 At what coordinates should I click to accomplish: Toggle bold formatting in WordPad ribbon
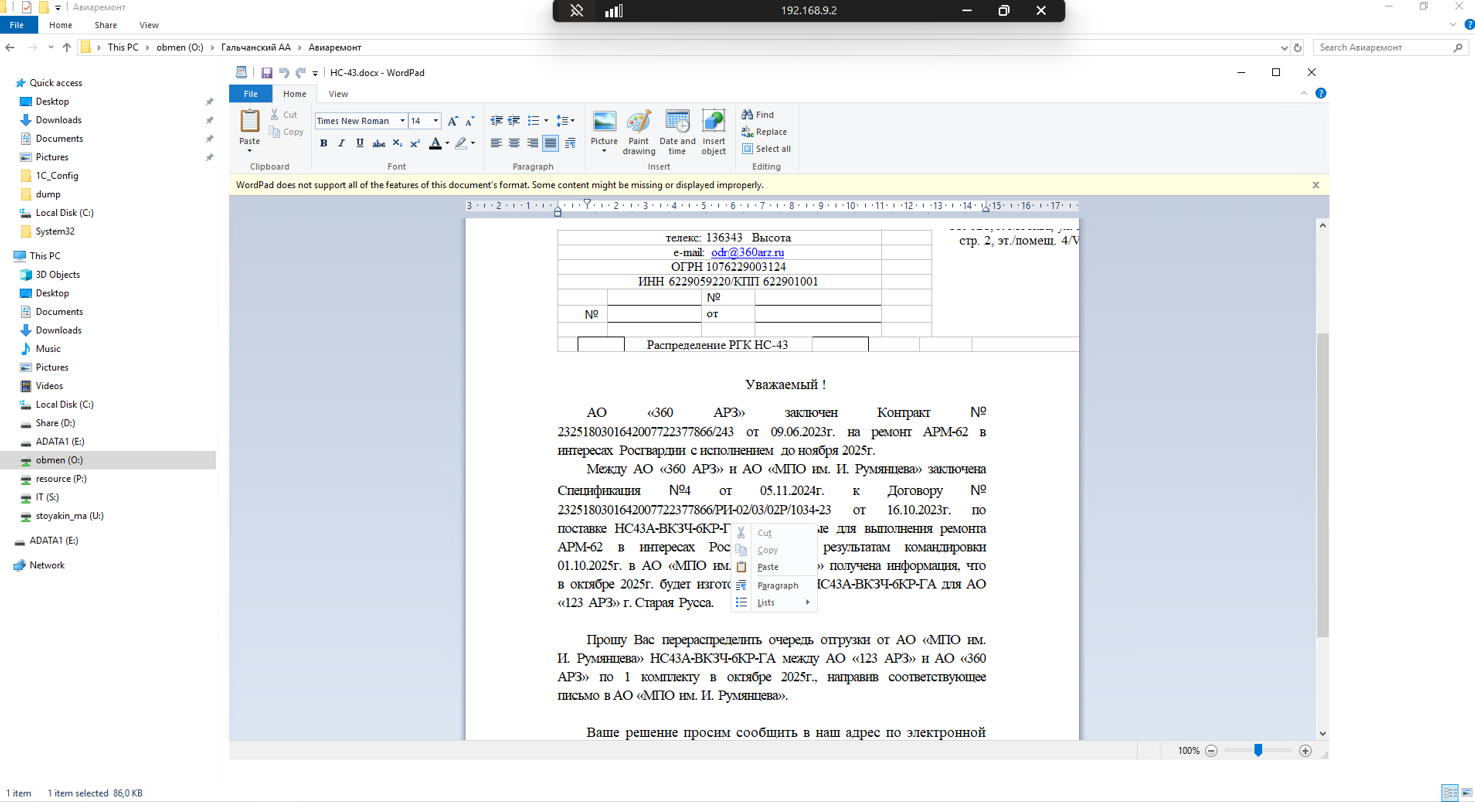(323, 144)
